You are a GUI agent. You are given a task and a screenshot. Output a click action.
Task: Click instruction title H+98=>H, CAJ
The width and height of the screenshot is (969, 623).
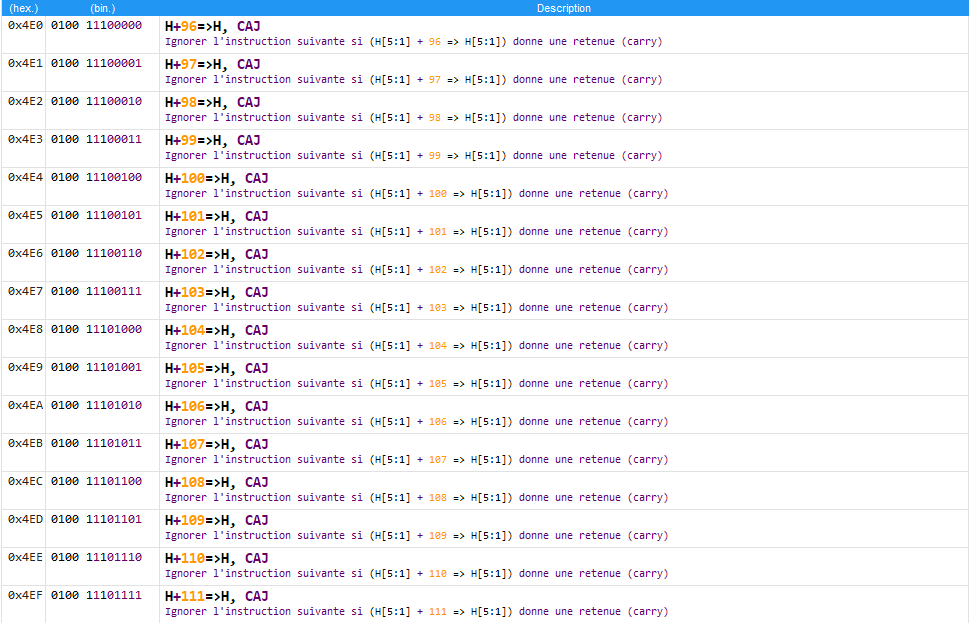point(213,103)
